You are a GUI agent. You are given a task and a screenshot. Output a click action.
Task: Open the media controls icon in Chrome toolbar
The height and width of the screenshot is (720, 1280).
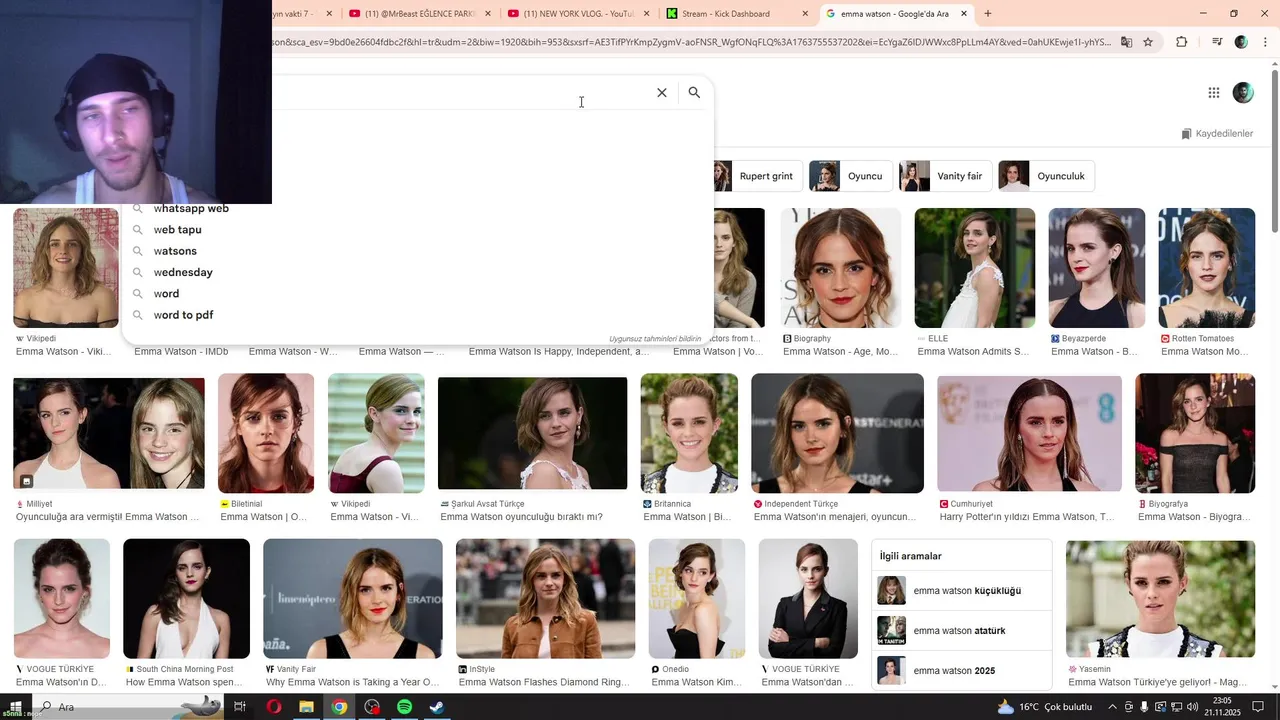(1216, 42)
